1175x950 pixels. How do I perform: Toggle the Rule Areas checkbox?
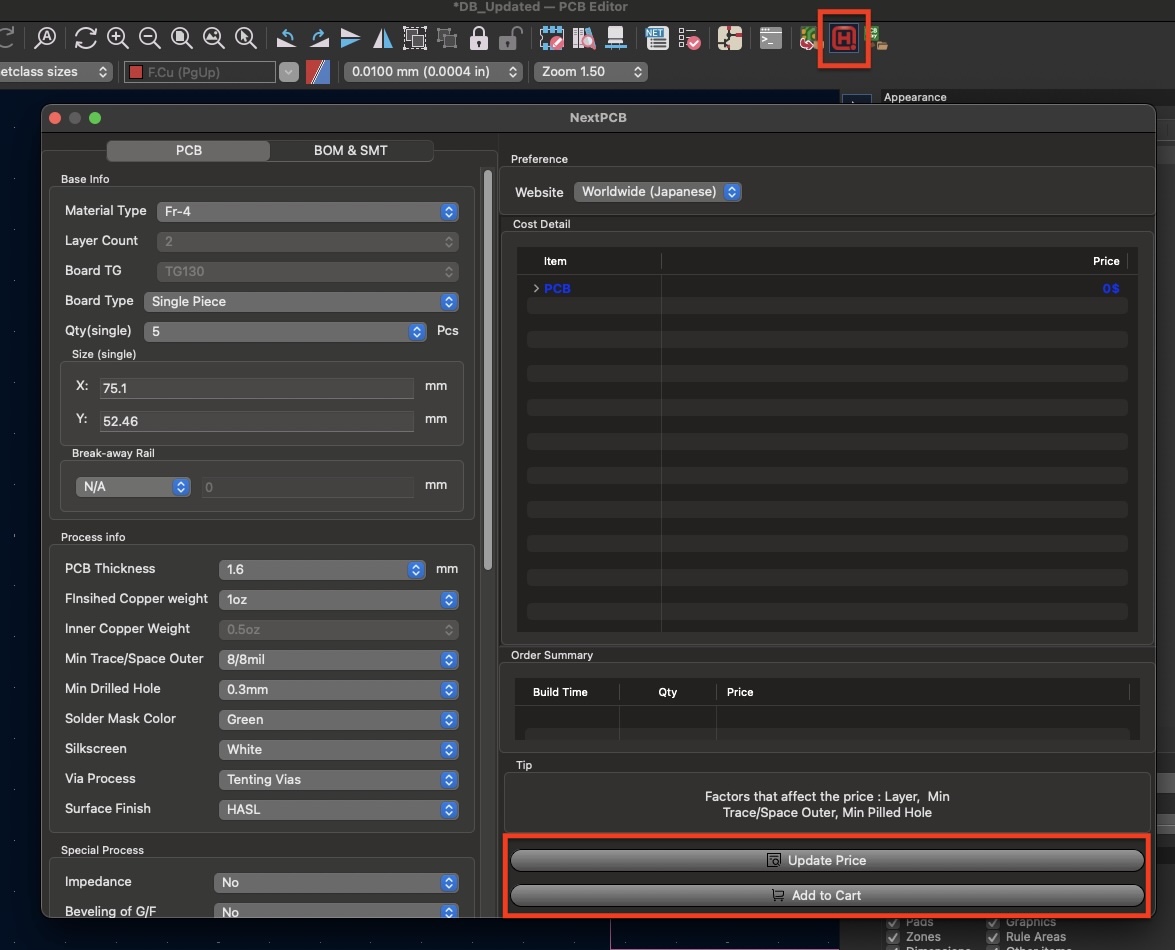[x=992, y=937]
